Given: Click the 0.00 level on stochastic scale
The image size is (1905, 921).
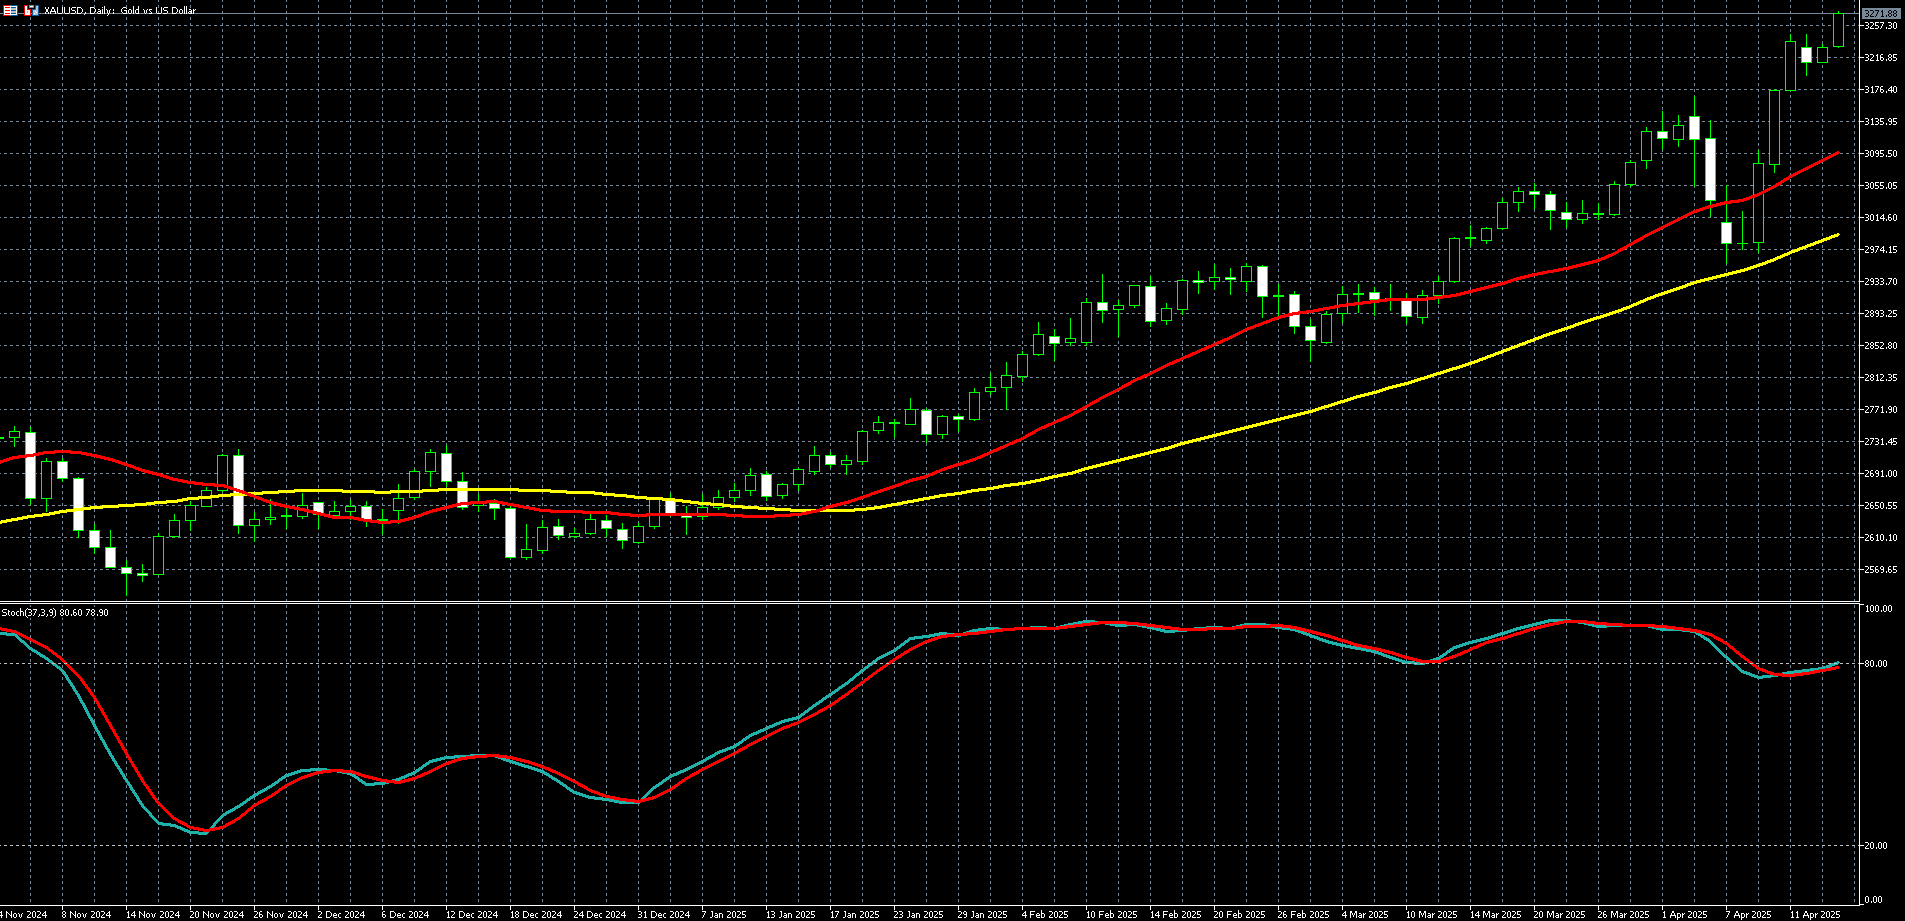Looking at the screenshot, I should tap(1875, 900).
